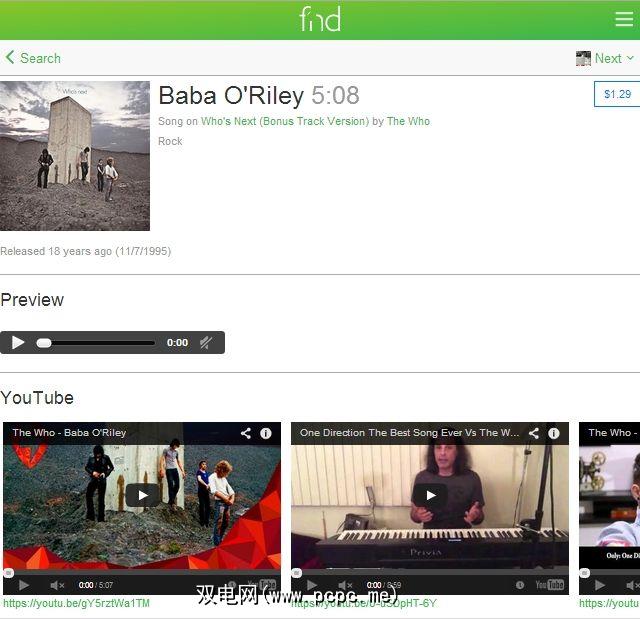The image size is (640, 619).
Task: Toggle mute on Baba O'Riley video
Action: 57,585
